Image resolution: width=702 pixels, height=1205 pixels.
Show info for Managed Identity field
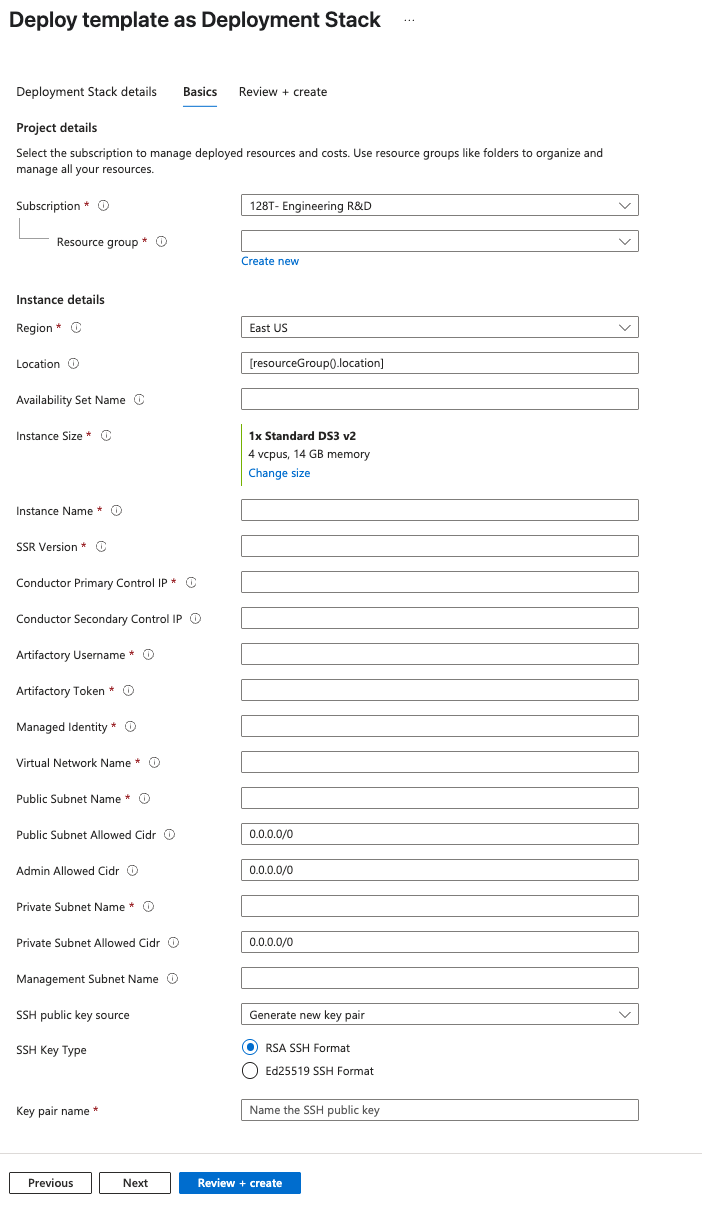click(131, 727)
